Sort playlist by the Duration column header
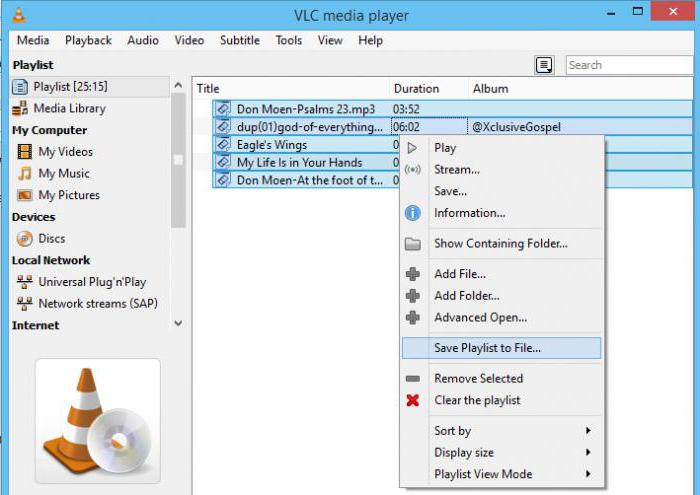Screen dimensions: 700x495 pyautogui.click(x=429, y=88)
